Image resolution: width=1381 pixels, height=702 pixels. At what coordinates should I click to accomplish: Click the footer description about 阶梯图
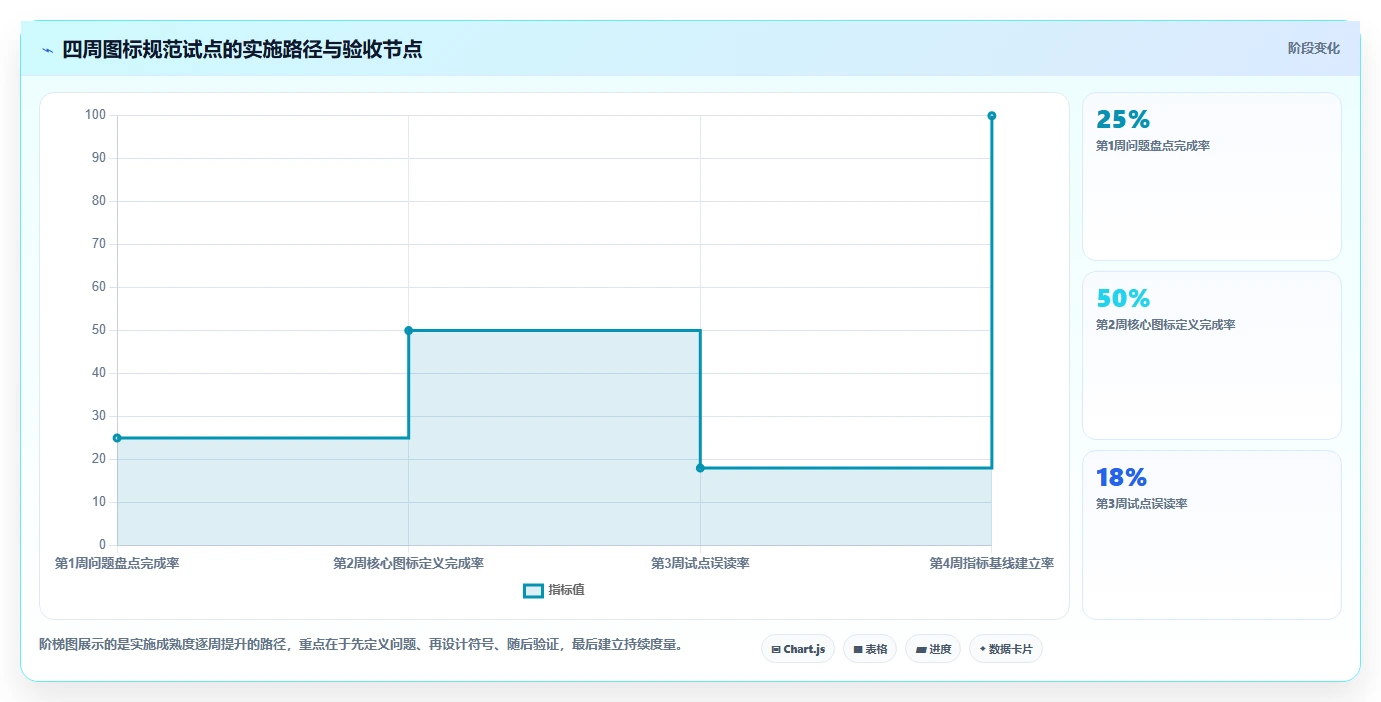(x=363, y=644)
